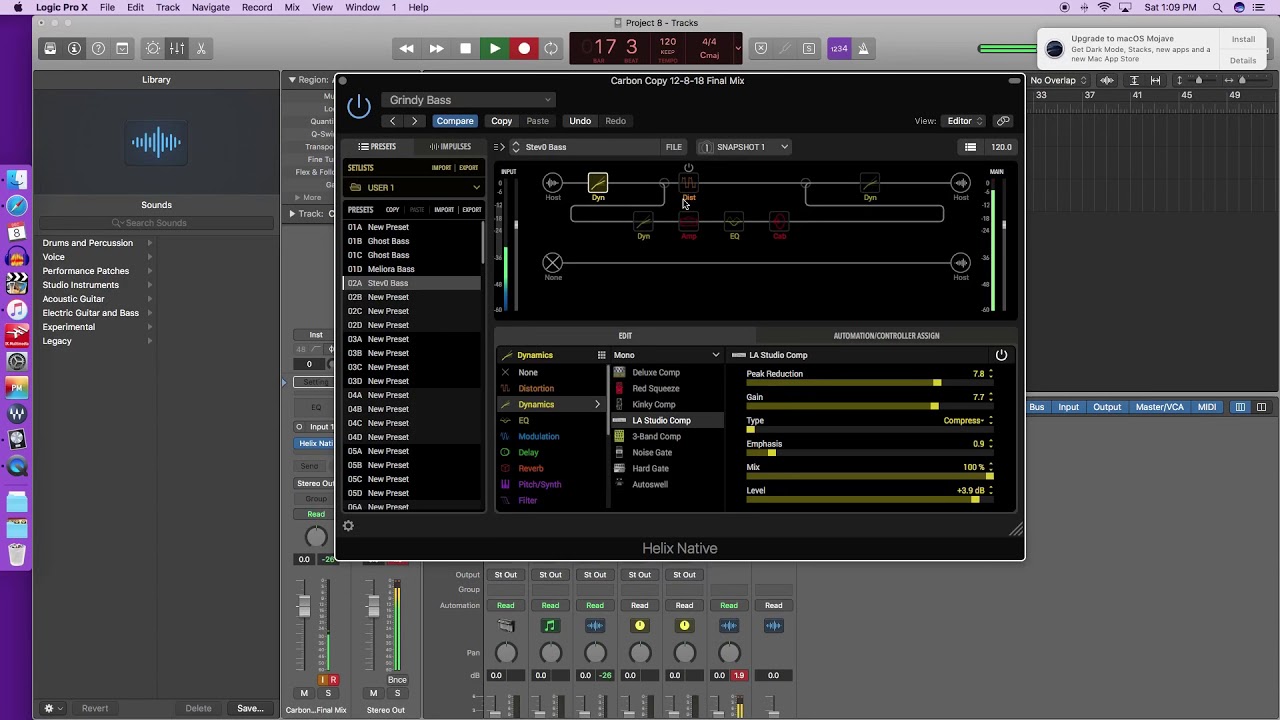The width and height of the screenshot is (1280, 720).
Task: Select the Cab block in signal path
Action: 780,222
